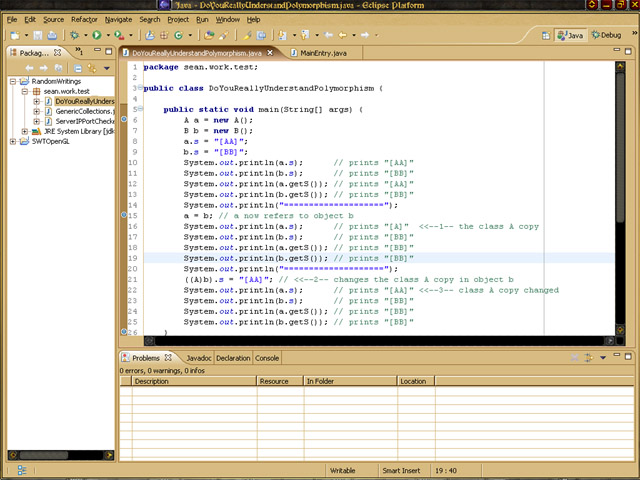Viewport: 640px width, 480px height.
Task: Click the New file toolbar icon
Action: [15, 36]
